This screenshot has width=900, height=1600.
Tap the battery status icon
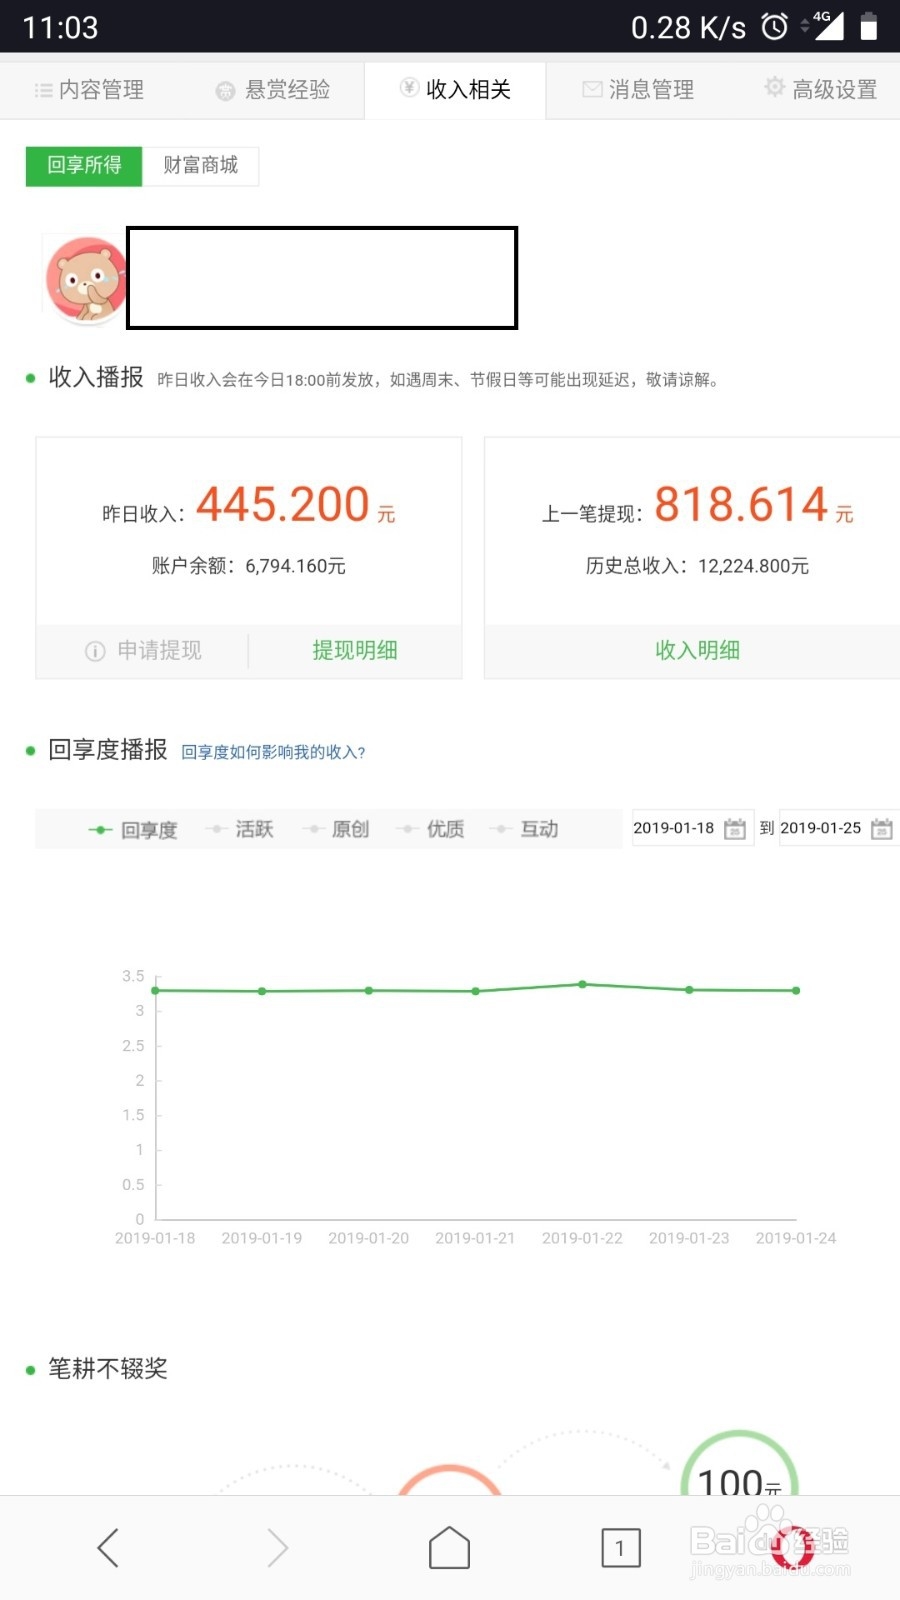click(868, 27)
